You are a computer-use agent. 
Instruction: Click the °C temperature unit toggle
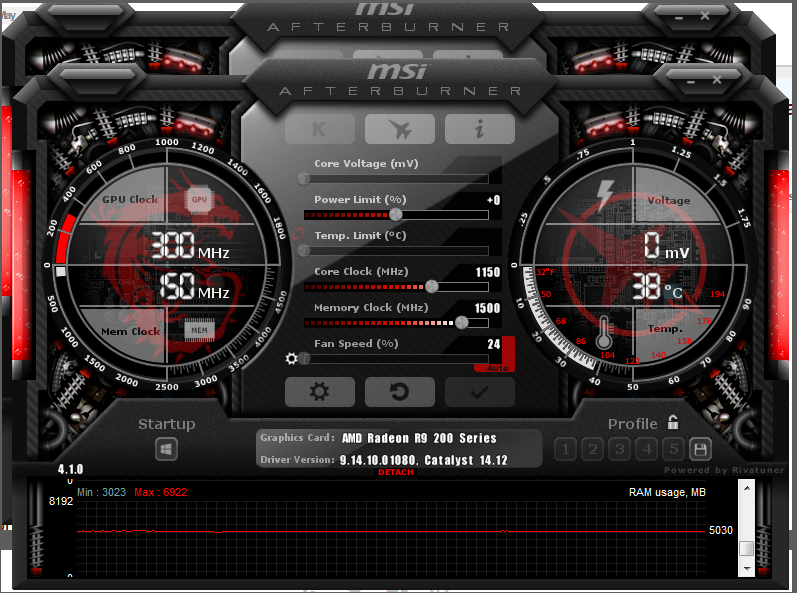tap(673, 292)
